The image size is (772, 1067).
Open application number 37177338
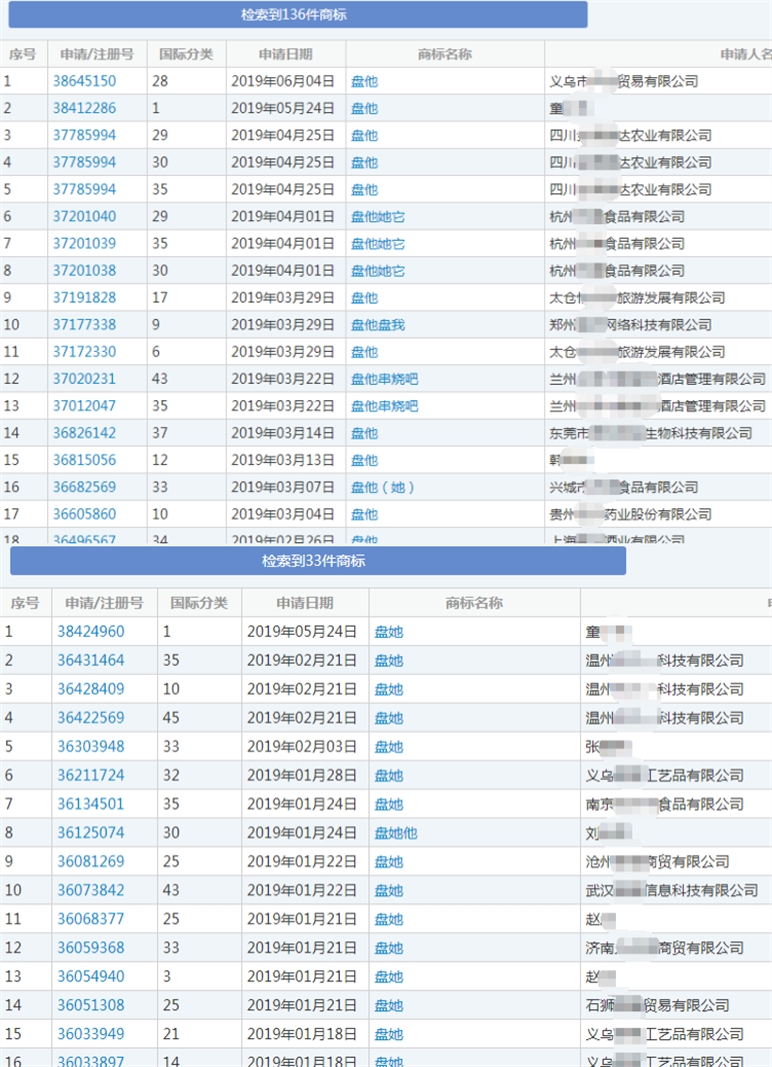[84, 325]
